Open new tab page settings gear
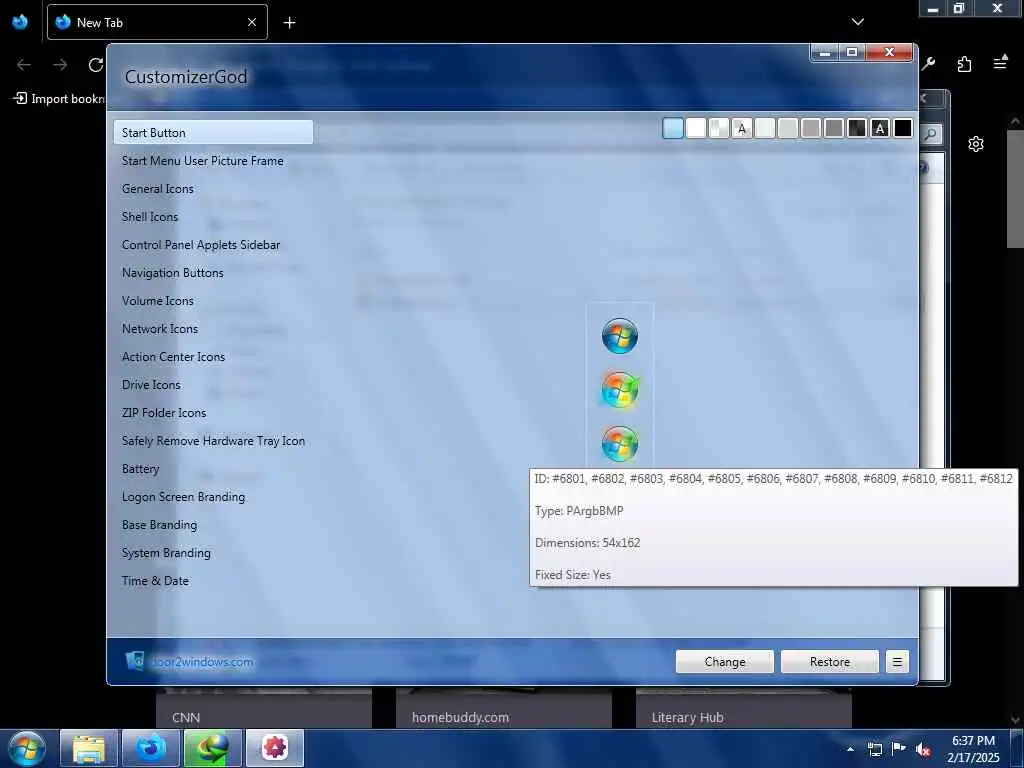 976,144
